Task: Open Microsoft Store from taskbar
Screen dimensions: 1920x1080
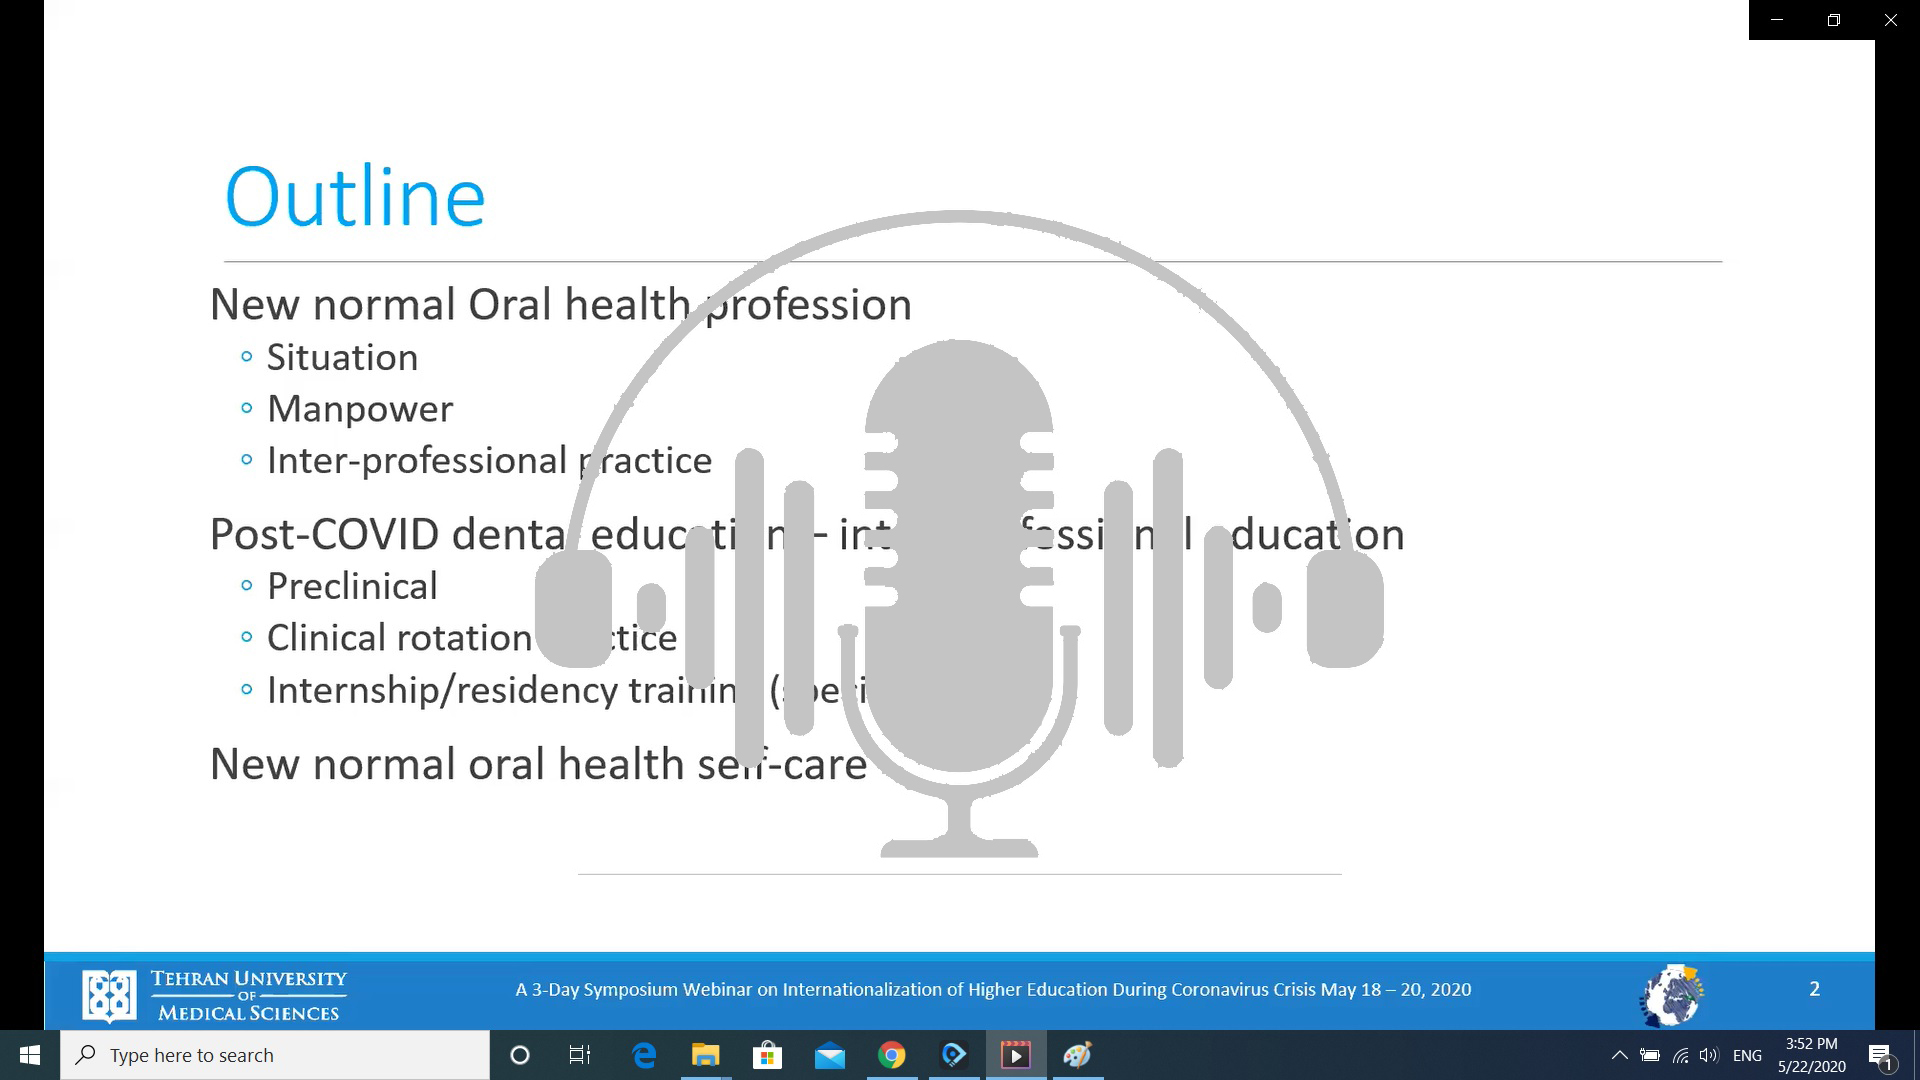Action: point(767,1055)
